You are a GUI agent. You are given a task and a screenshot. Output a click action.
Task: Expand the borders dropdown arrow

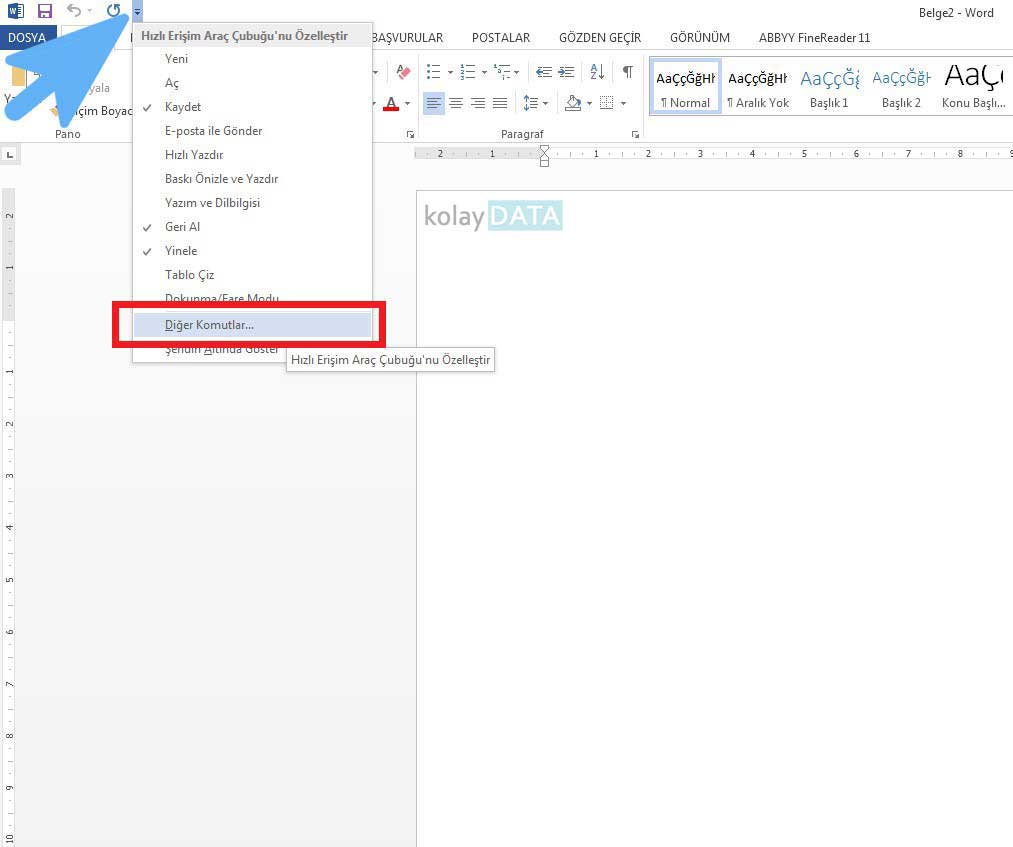(x=624, y=103)
